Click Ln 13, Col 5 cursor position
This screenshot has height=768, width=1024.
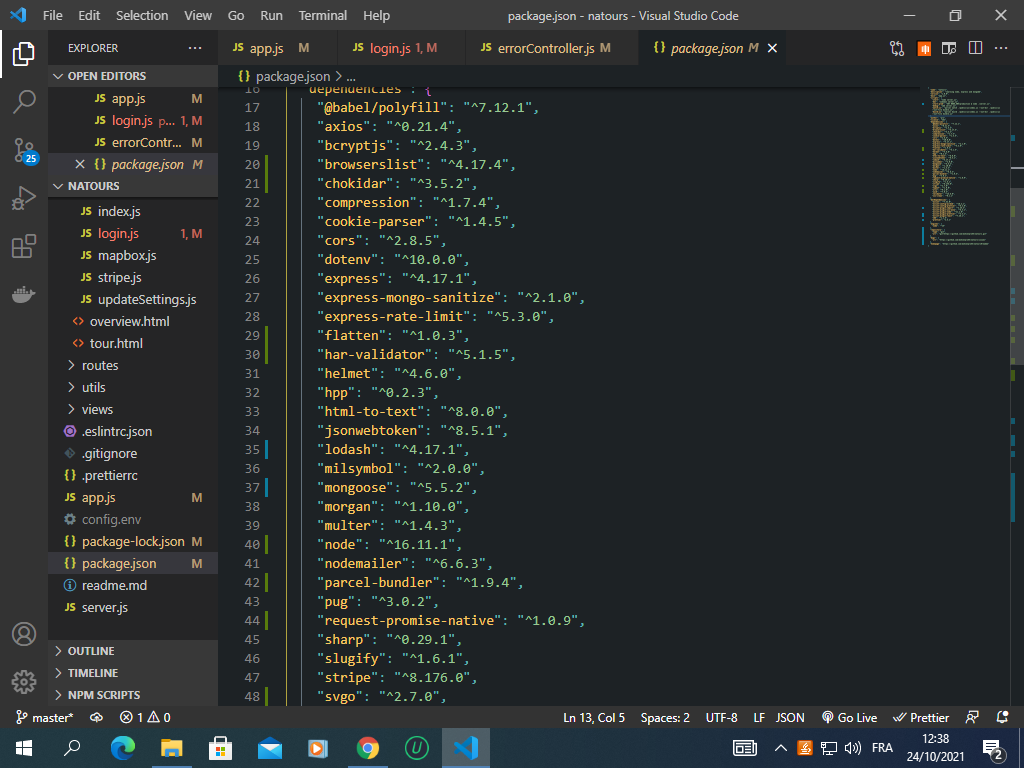[594, 717]
